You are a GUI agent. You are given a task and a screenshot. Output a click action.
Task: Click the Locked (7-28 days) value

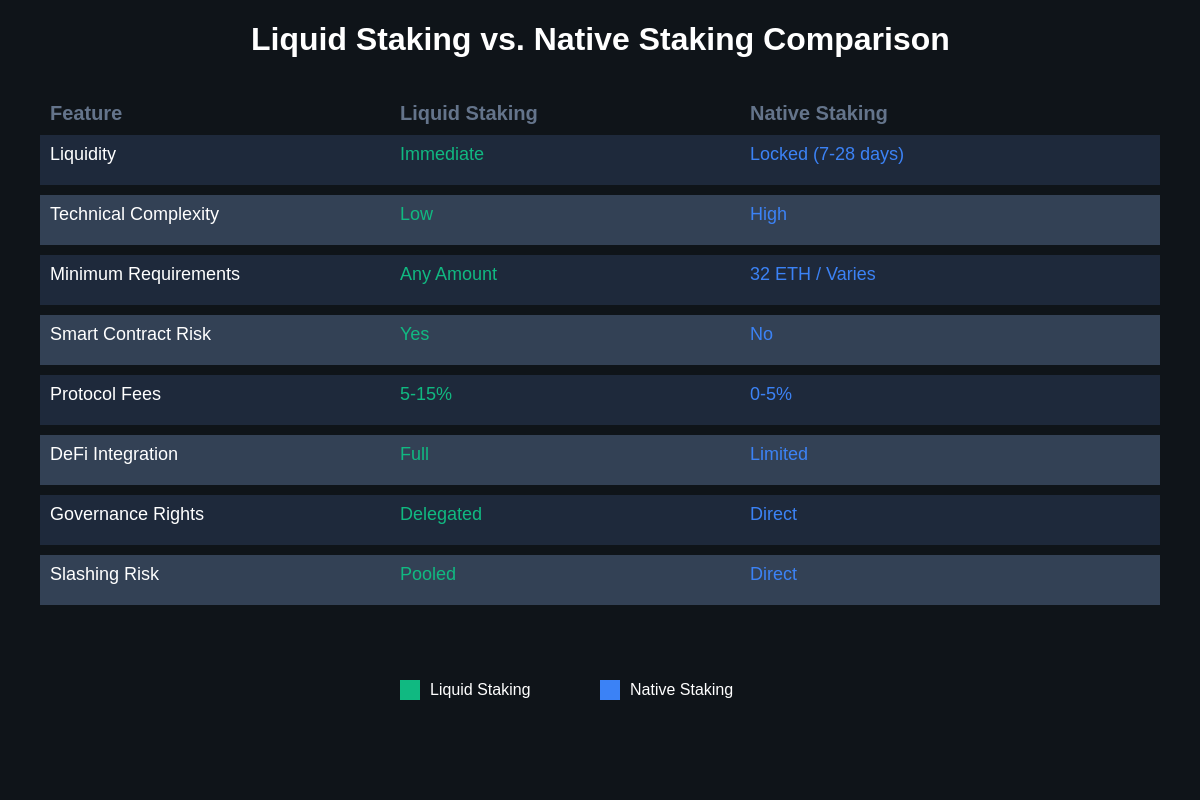827,154
